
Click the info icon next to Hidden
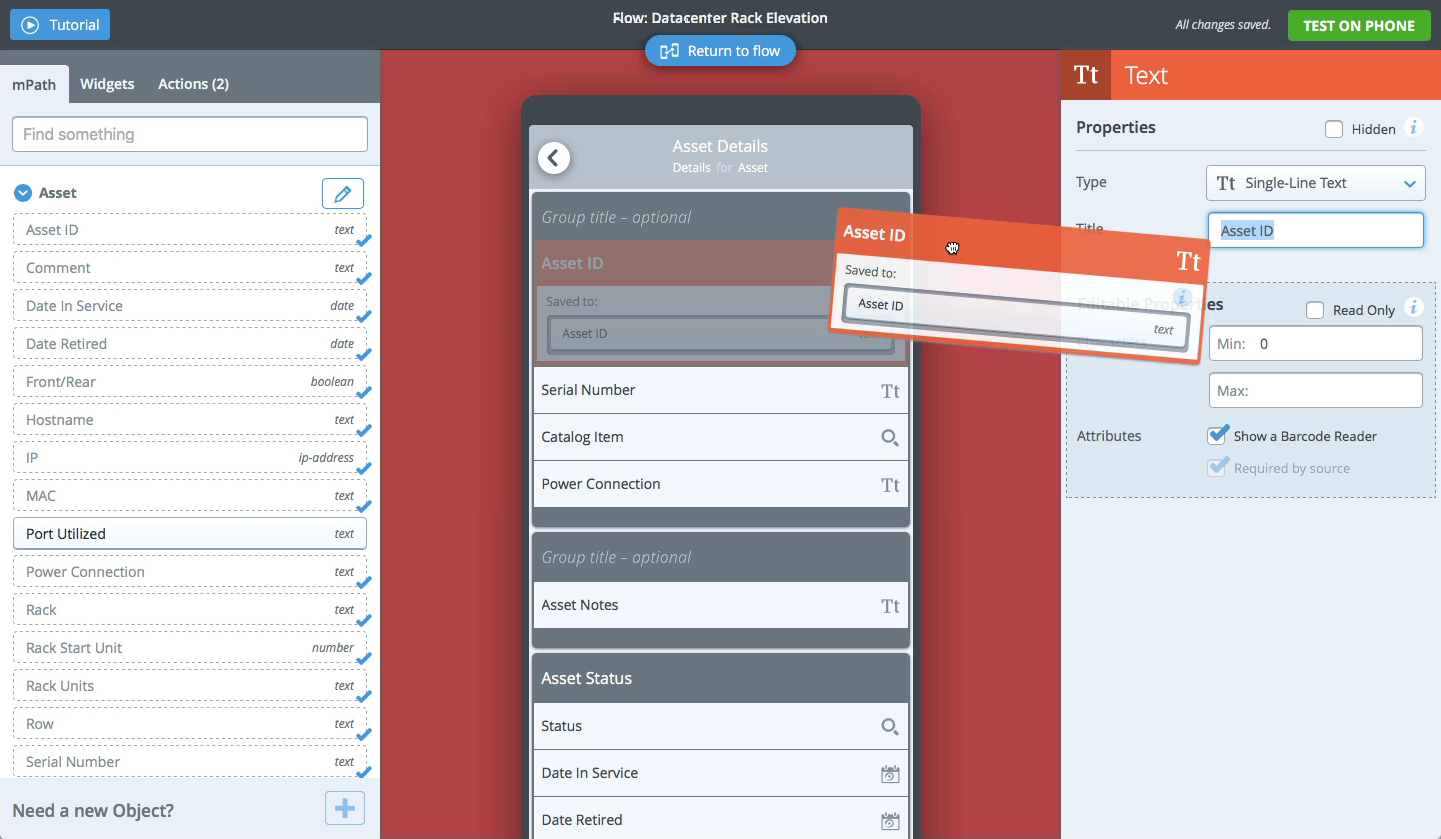click(1414, 128)
